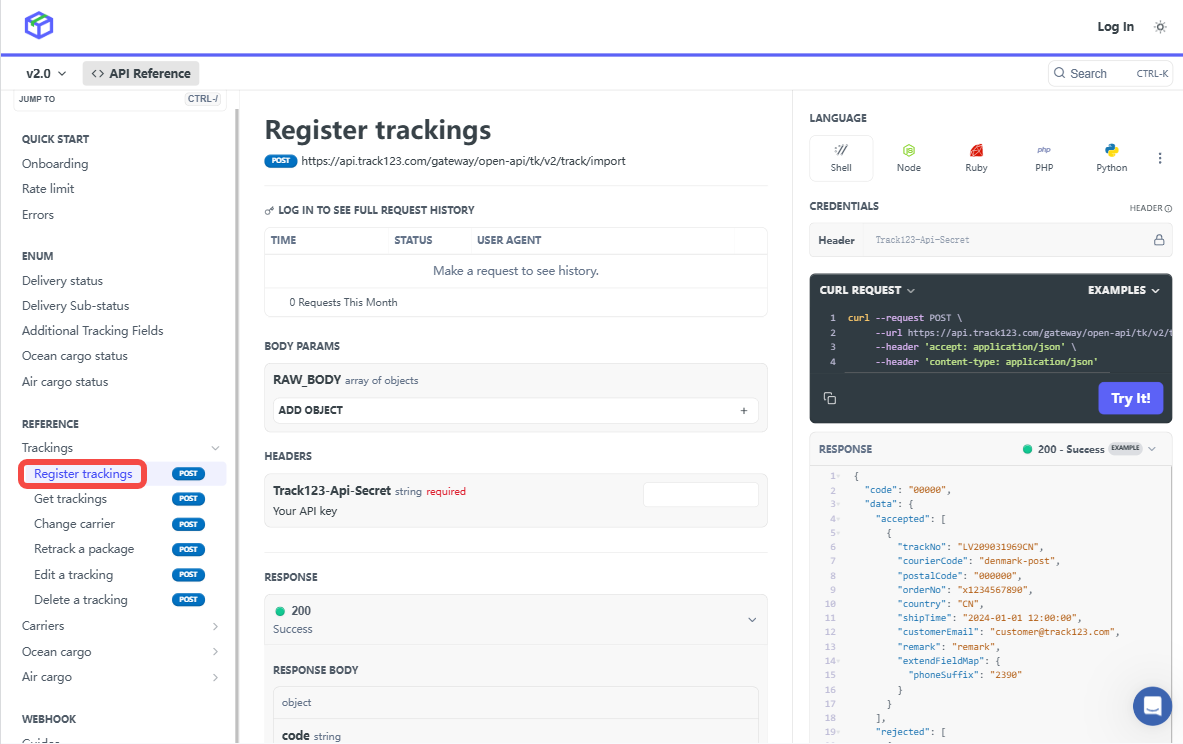Open the Rate limit page
Screen dimensions: 1183x744
tap(48, 189)
